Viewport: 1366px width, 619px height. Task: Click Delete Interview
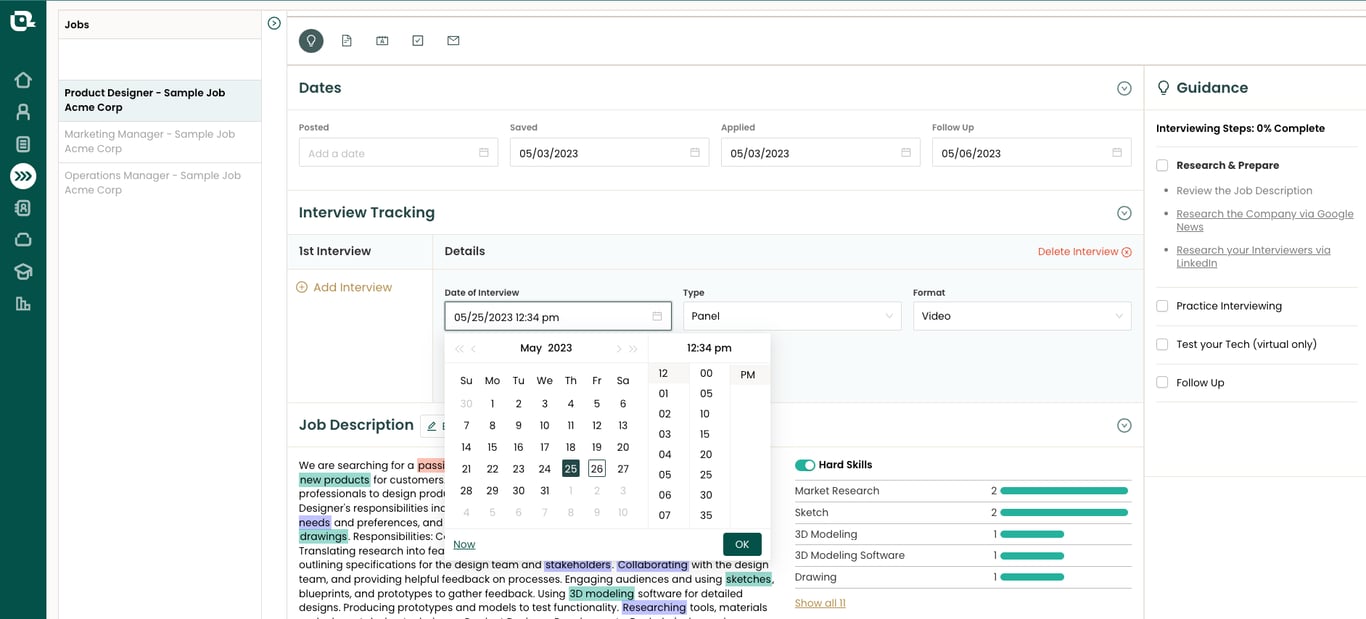[1085, 252]
